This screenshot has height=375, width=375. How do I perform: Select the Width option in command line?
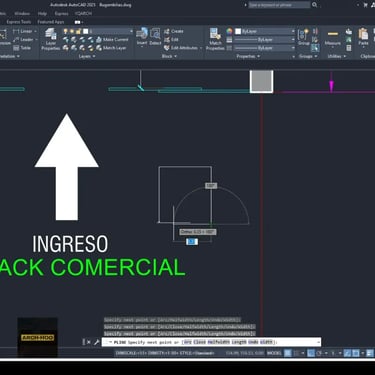267,342
